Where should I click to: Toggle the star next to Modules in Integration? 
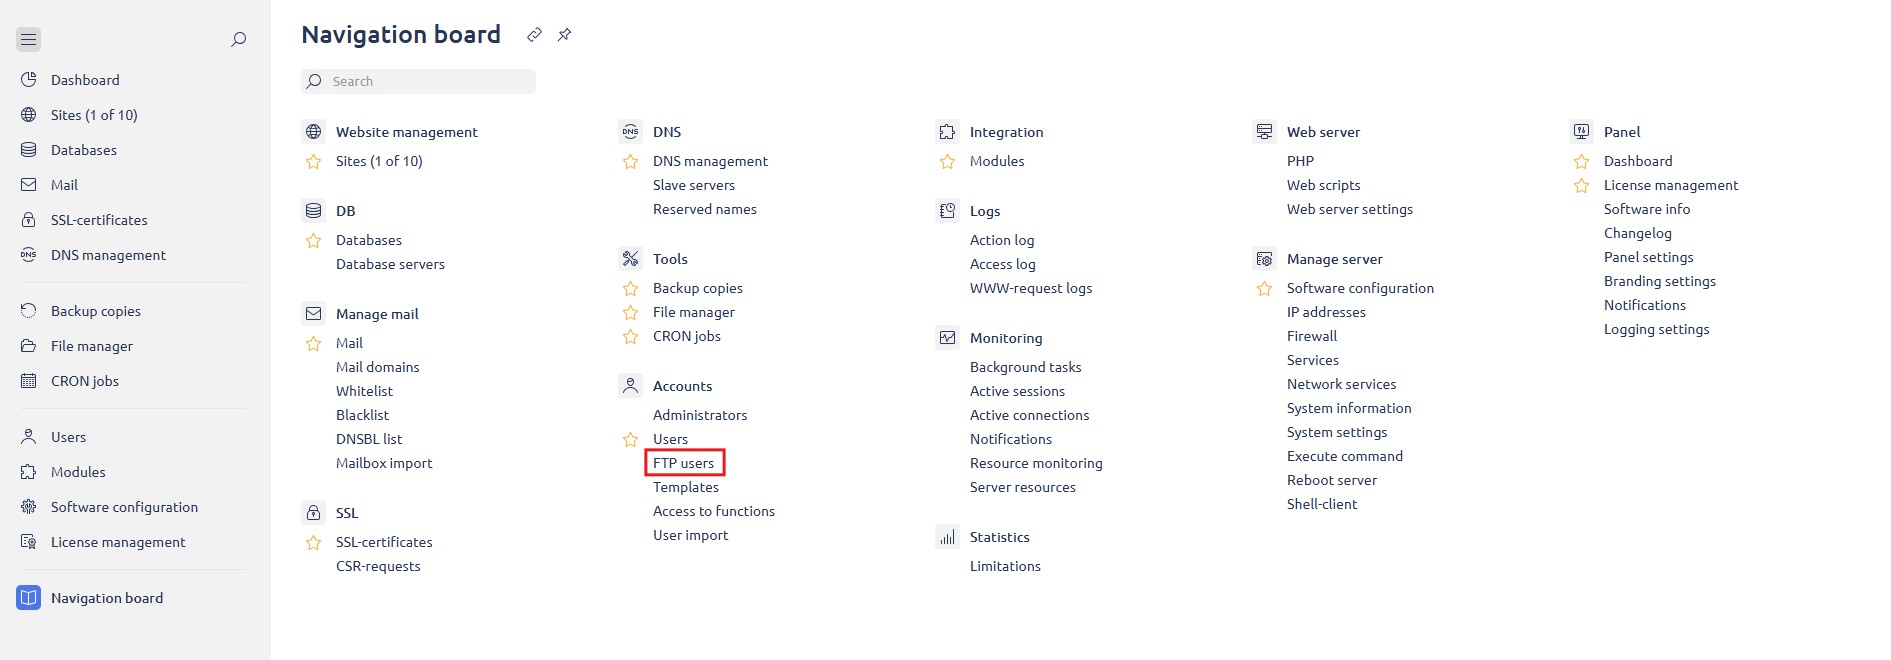coord(947,161)
